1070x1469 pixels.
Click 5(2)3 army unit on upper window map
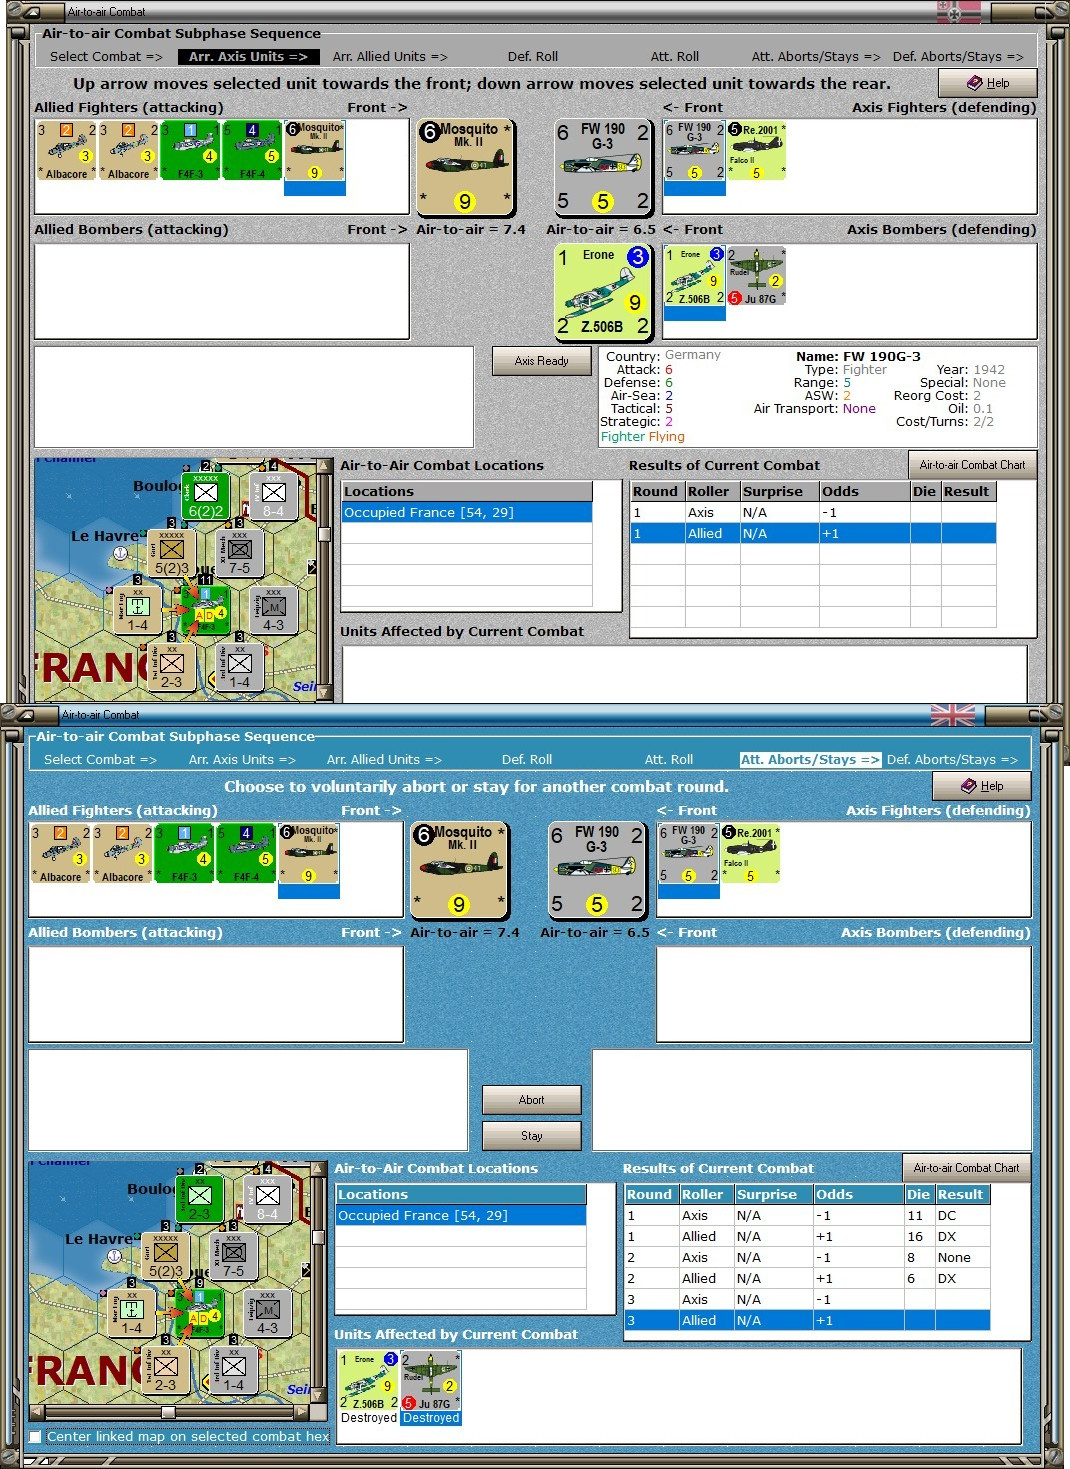pos(171,553)
